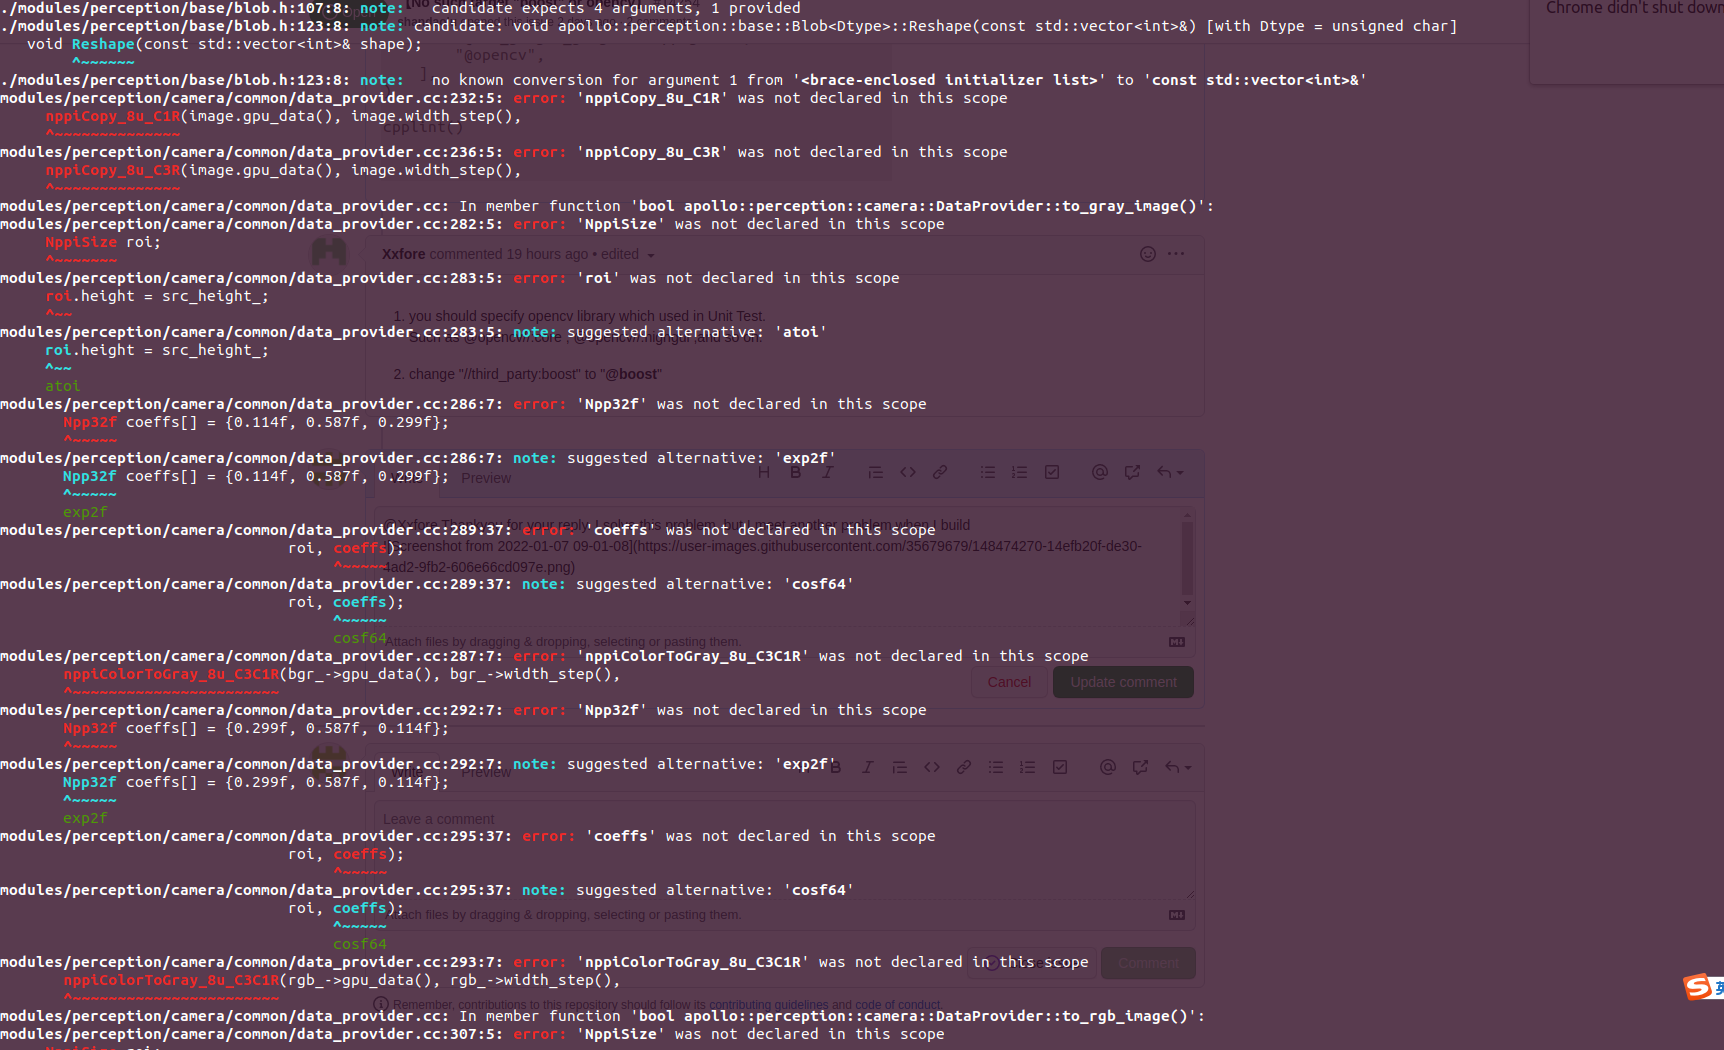Toggle blockquote formatting in the toolbar
This screenshot has height=1050, width=1724.
[876, 472]
